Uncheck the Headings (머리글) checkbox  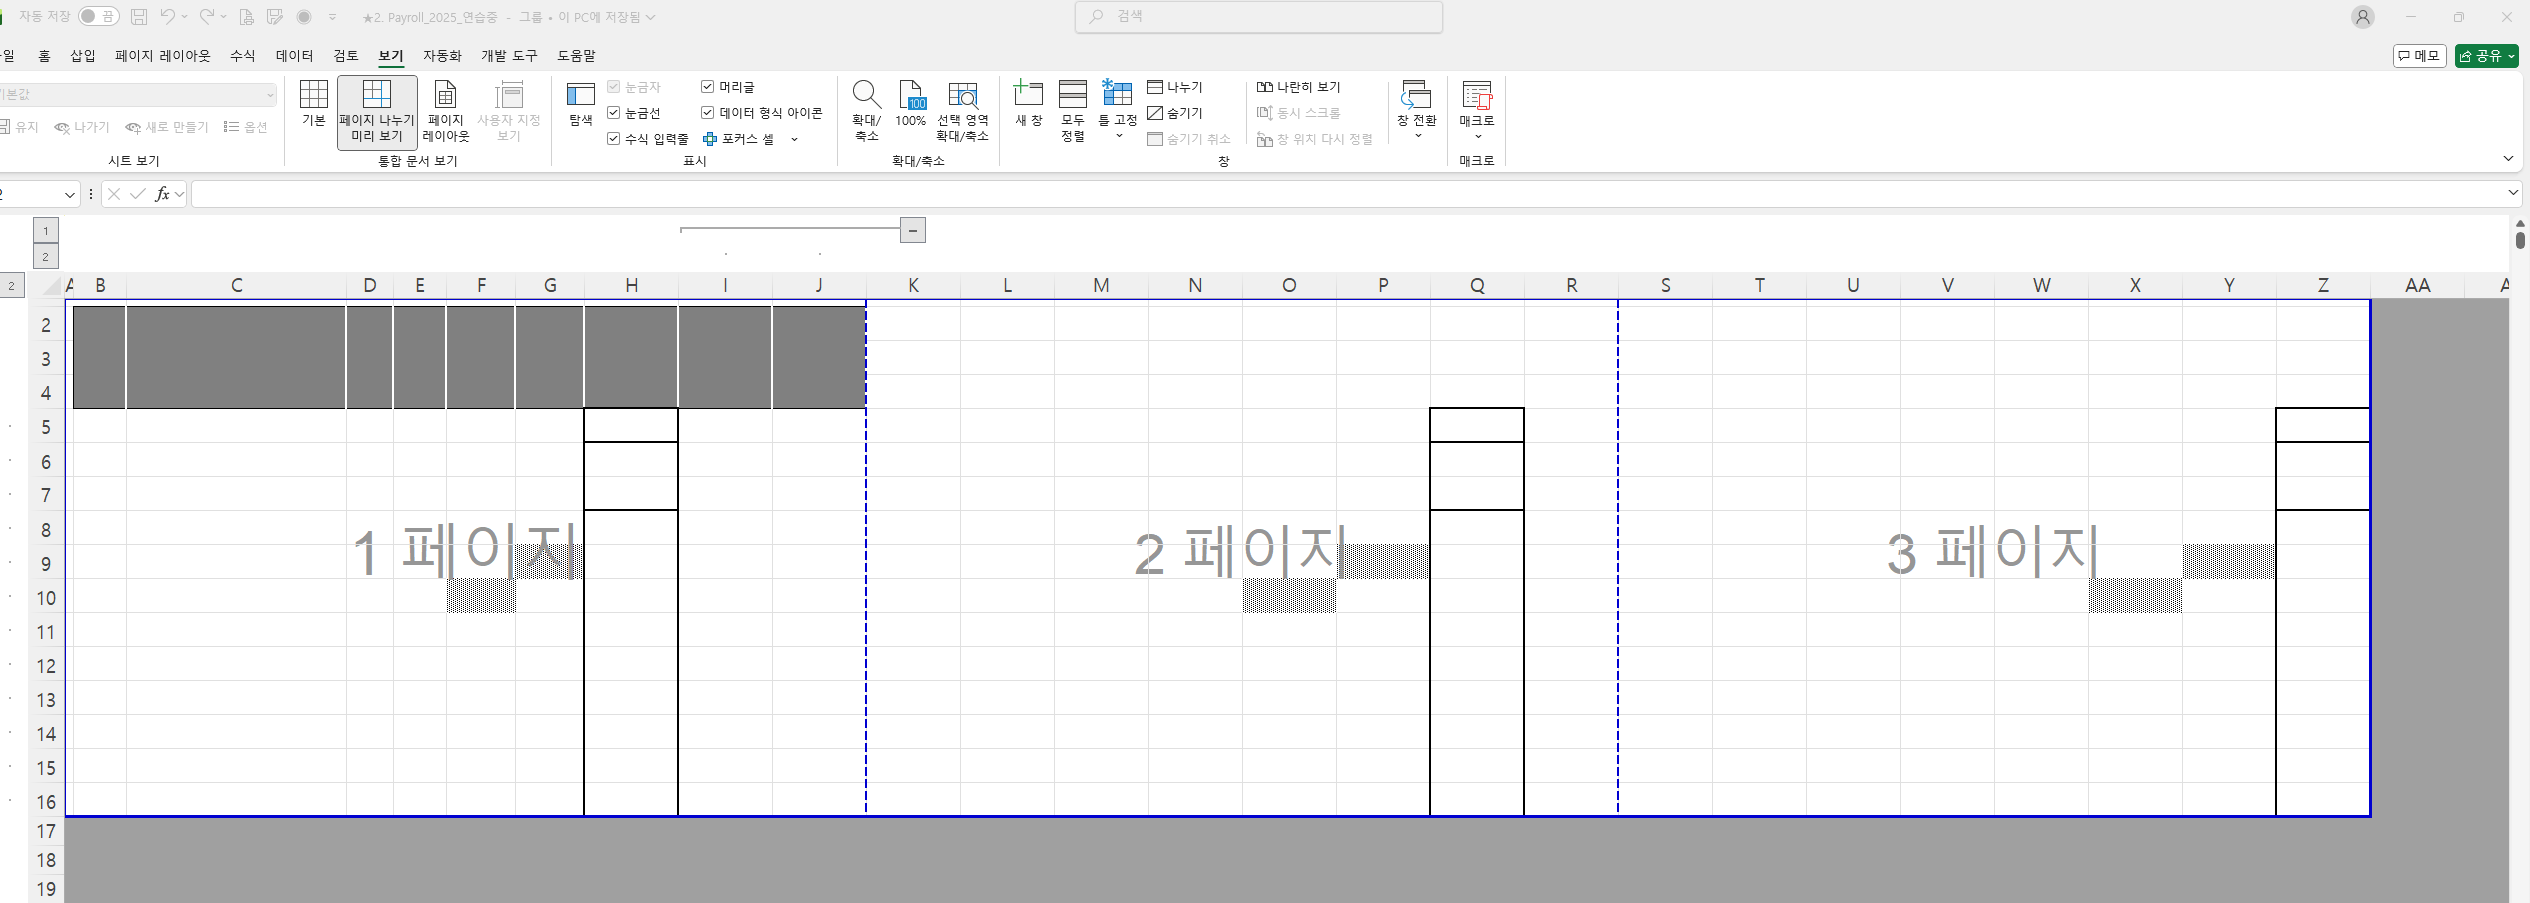click(708, 87)
